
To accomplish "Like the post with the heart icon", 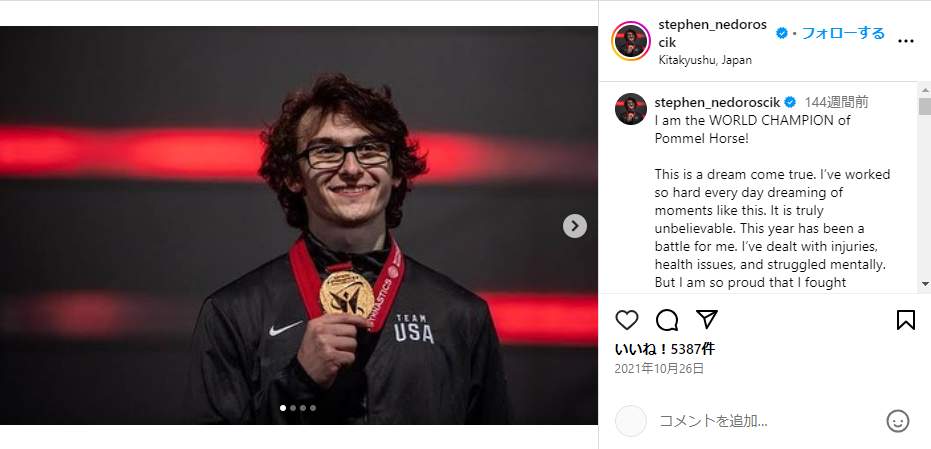I will pos(627,320).
